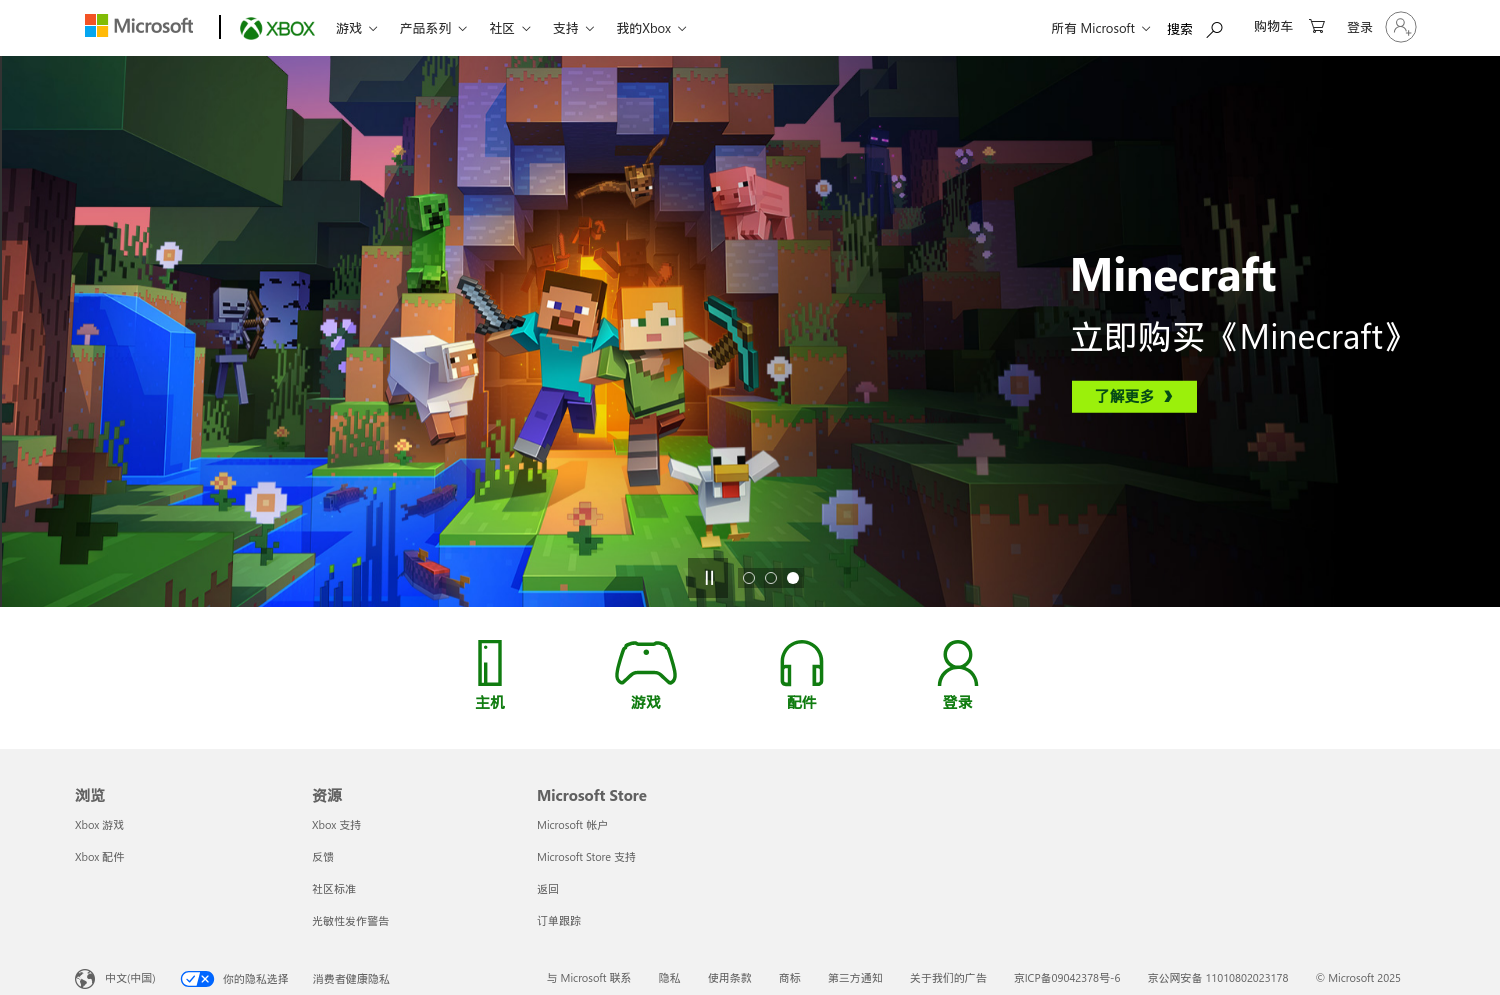Viewport: 1500px width, 995px height.
Task: Click the account avatar icon
Action: [1401, 27]
